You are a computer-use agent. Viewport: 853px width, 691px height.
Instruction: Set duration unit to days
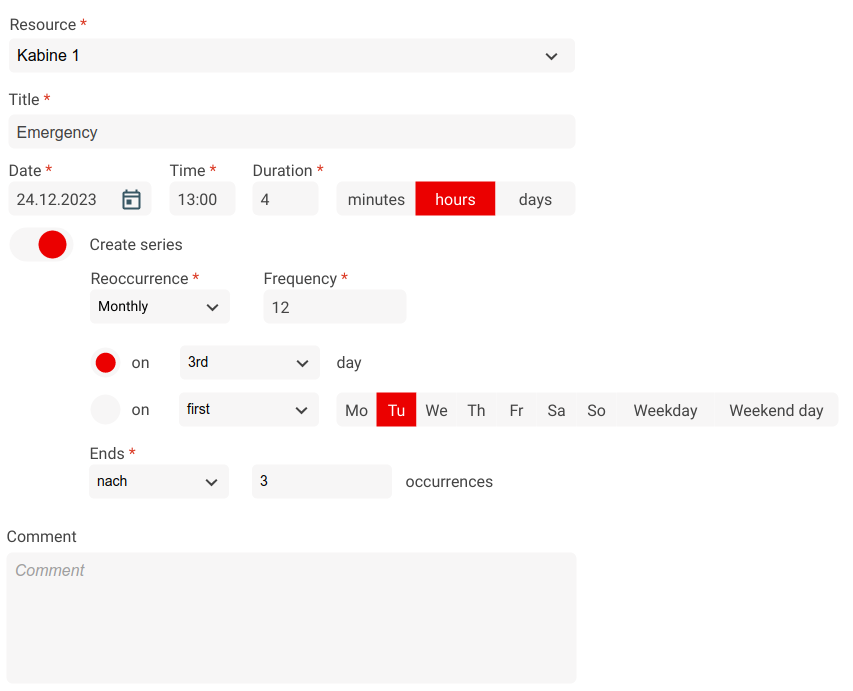click(535, 199)
